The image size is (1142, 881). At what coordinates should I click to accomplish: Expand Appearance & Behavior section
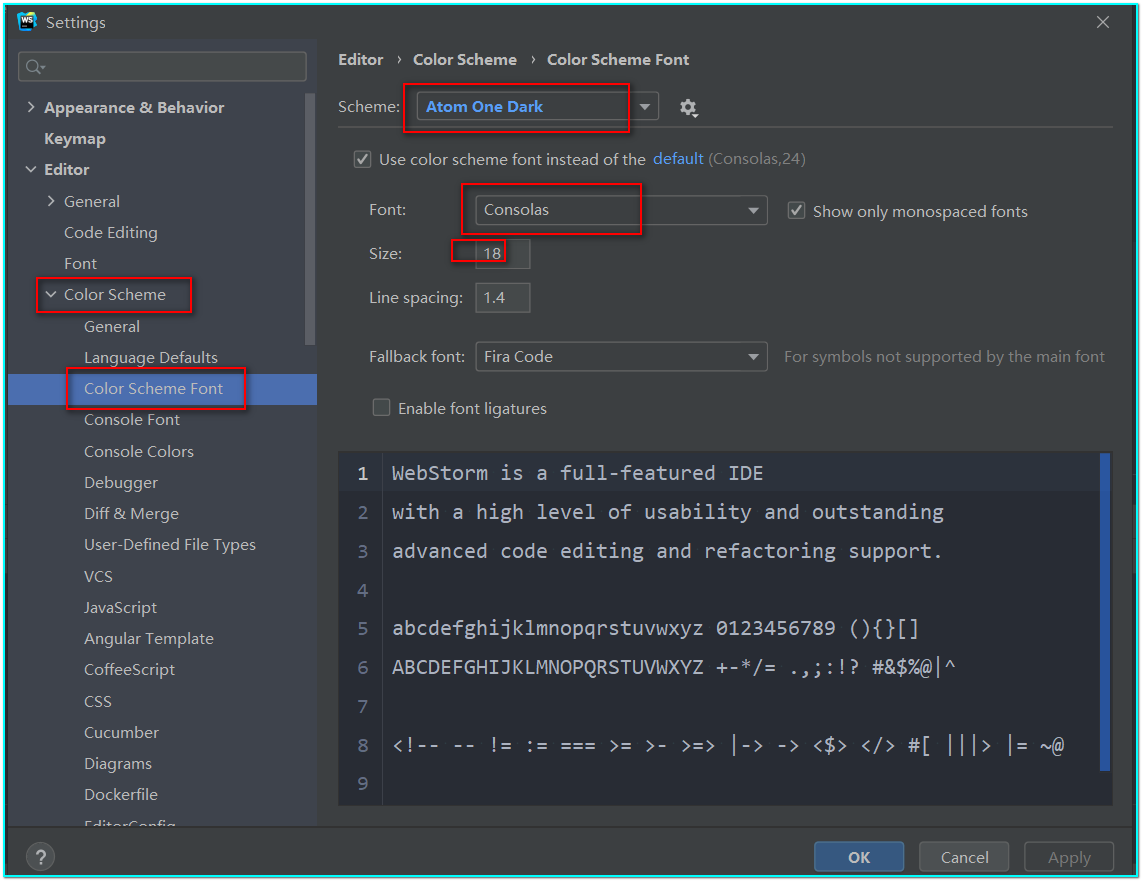click(x=31, y=108)
